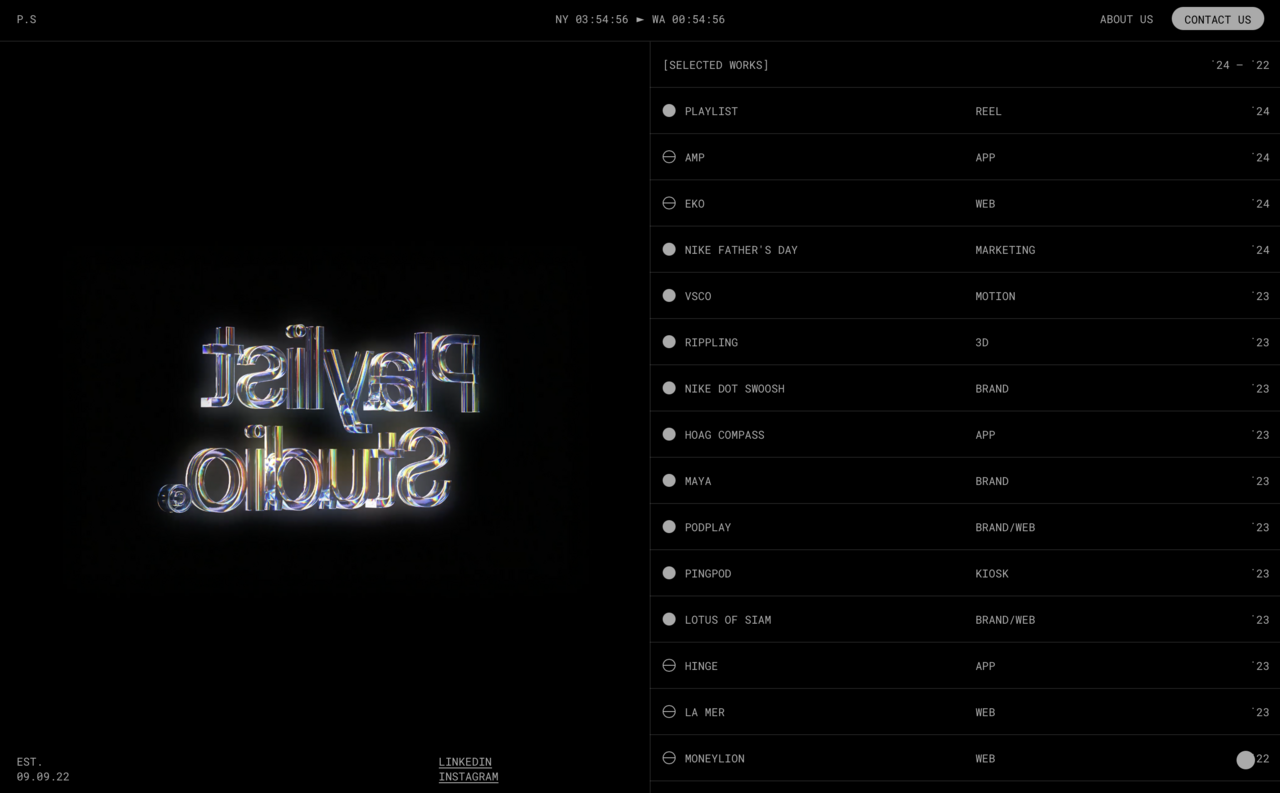Select the MAYA brand project
Viewport: 1280px width, 793px height.
click(x=698, y=481)
